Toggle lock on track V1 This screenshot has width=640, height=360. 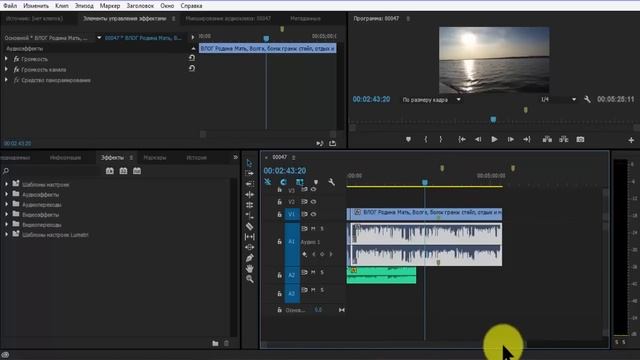pyautogui.click(x=280, y=214)
